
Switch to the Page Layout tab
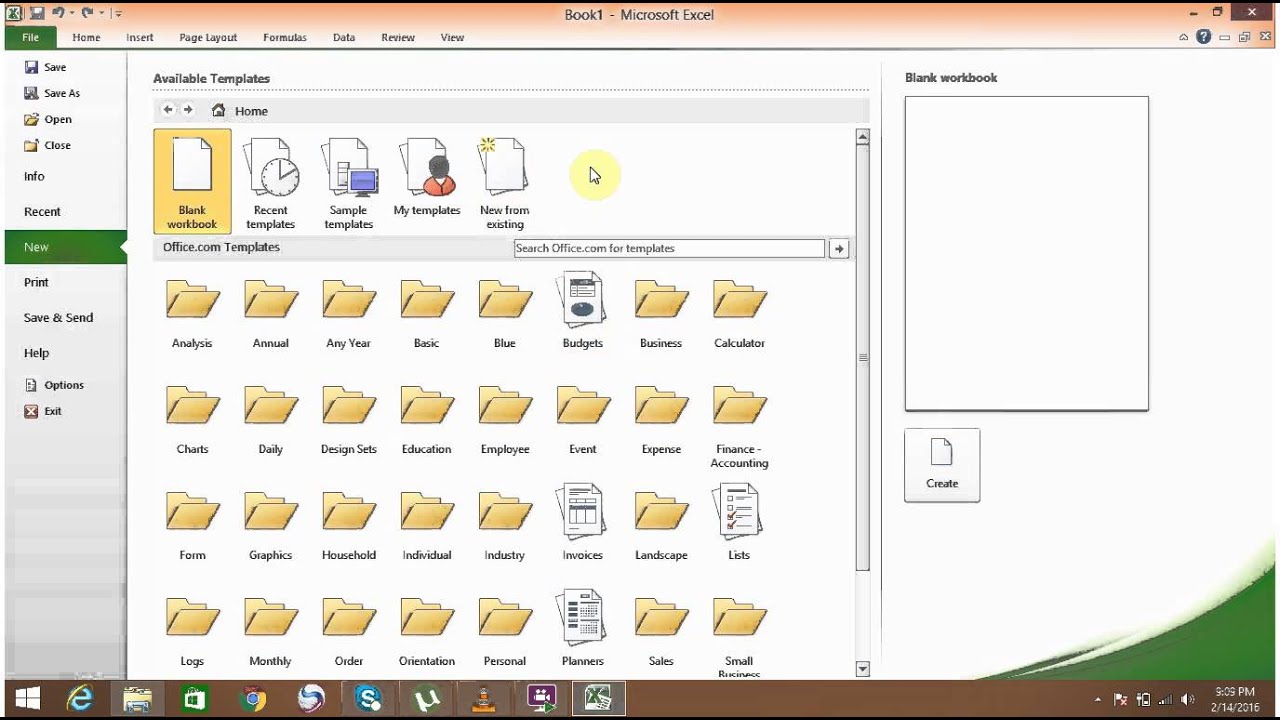click(208, 37)
